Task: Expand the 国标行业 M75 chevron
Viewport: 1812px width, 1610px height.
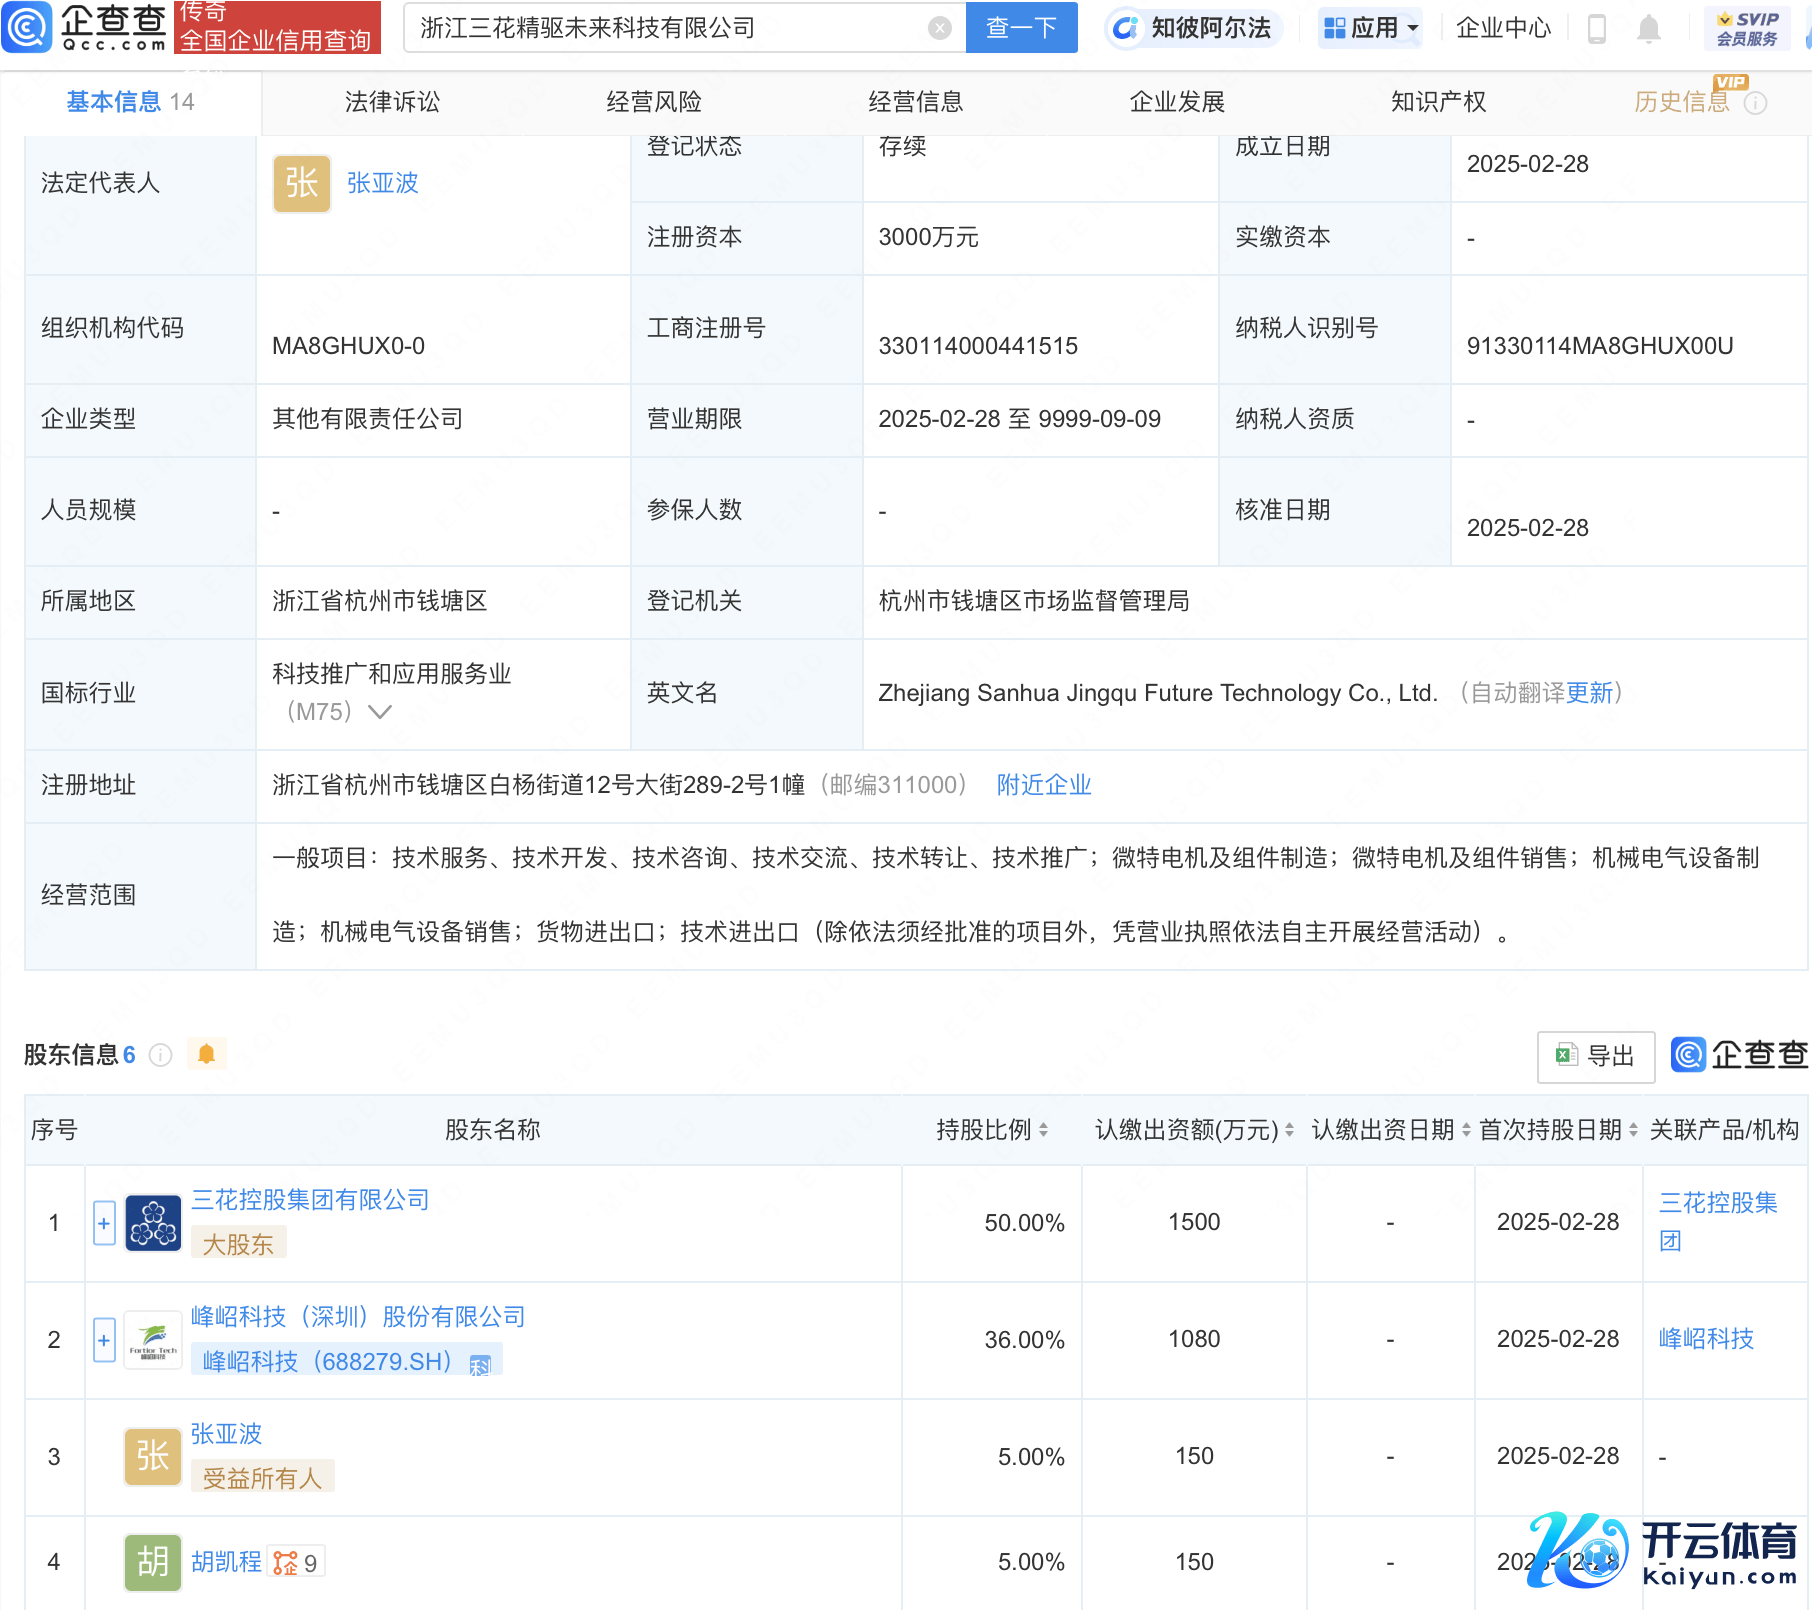Action: (380, 712)
